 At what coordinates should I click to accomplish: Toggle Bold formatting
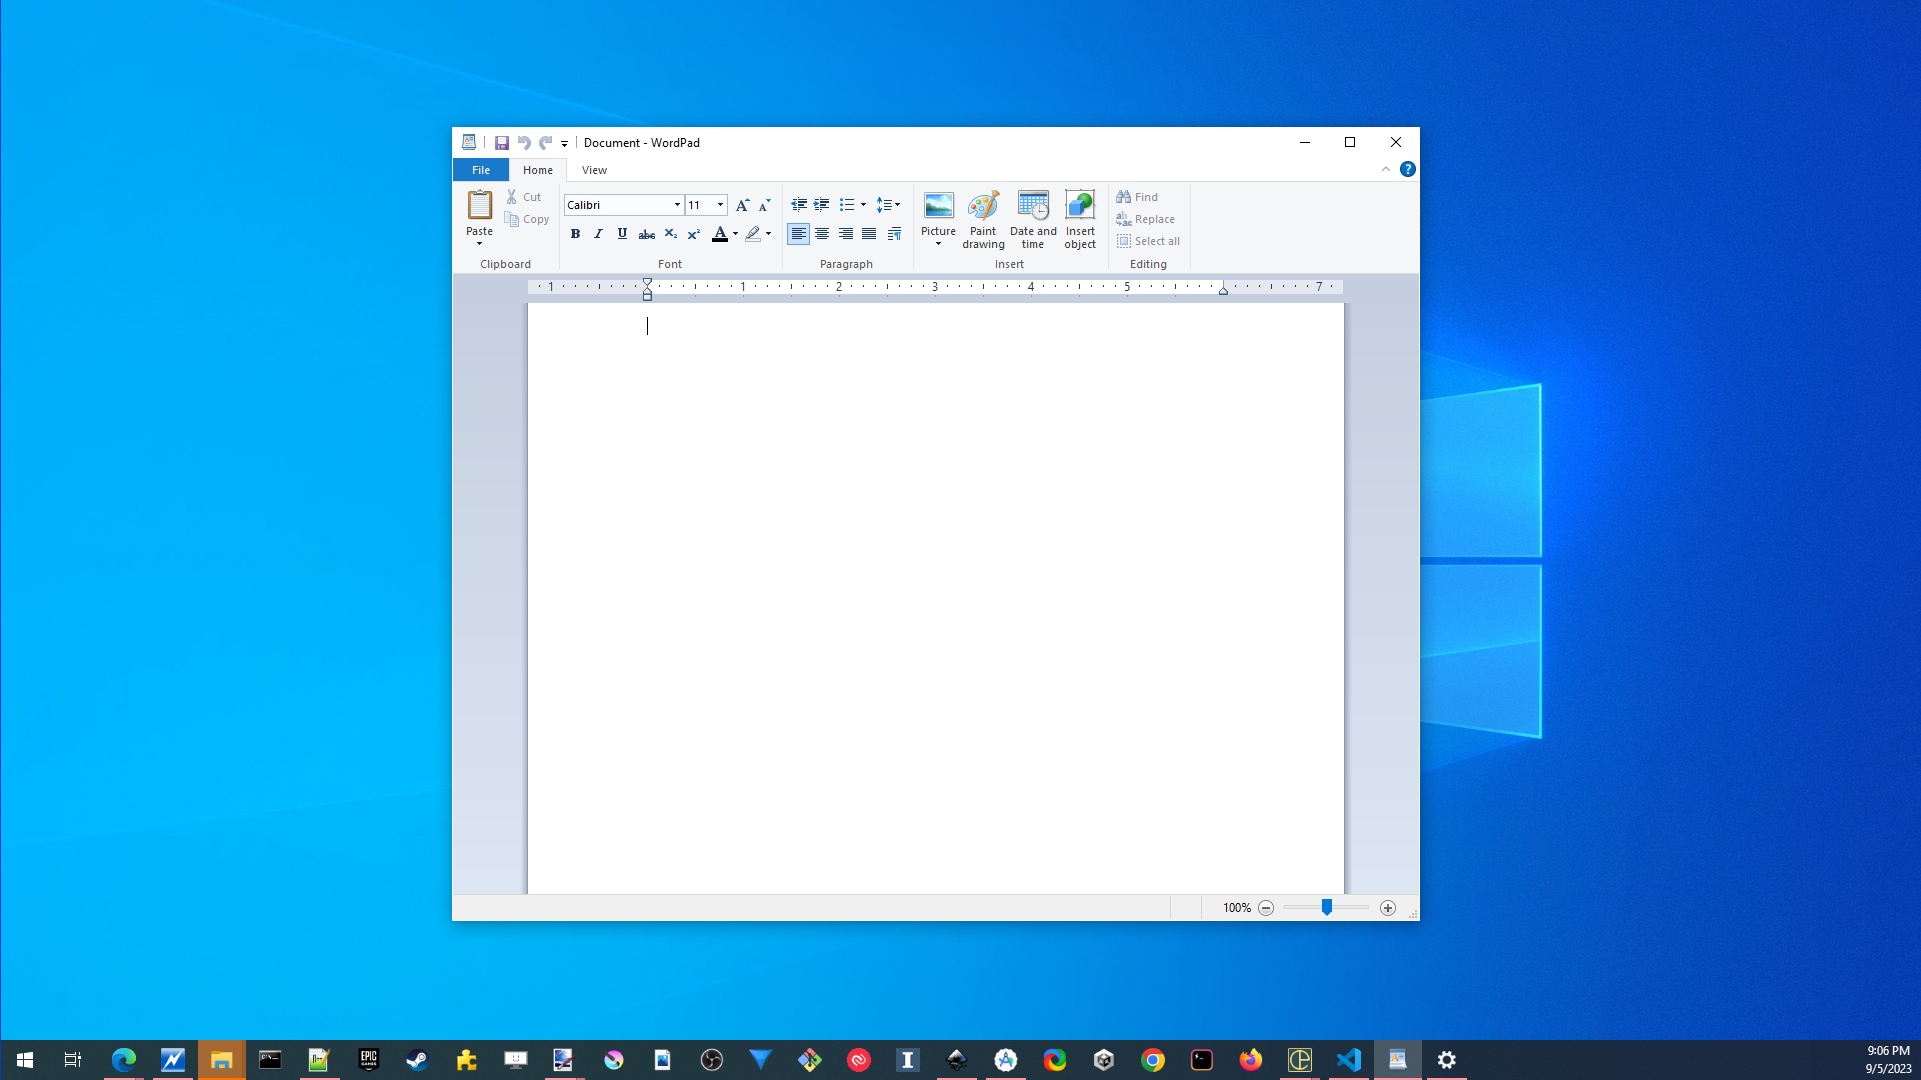tap(575, 234)
